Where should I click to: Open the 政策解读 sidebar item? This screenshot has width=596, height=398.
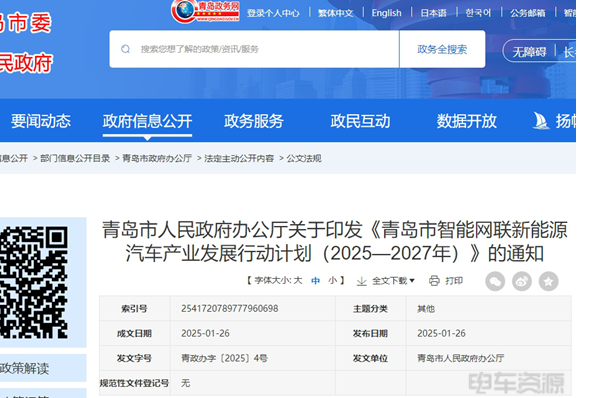click(24, 368)
